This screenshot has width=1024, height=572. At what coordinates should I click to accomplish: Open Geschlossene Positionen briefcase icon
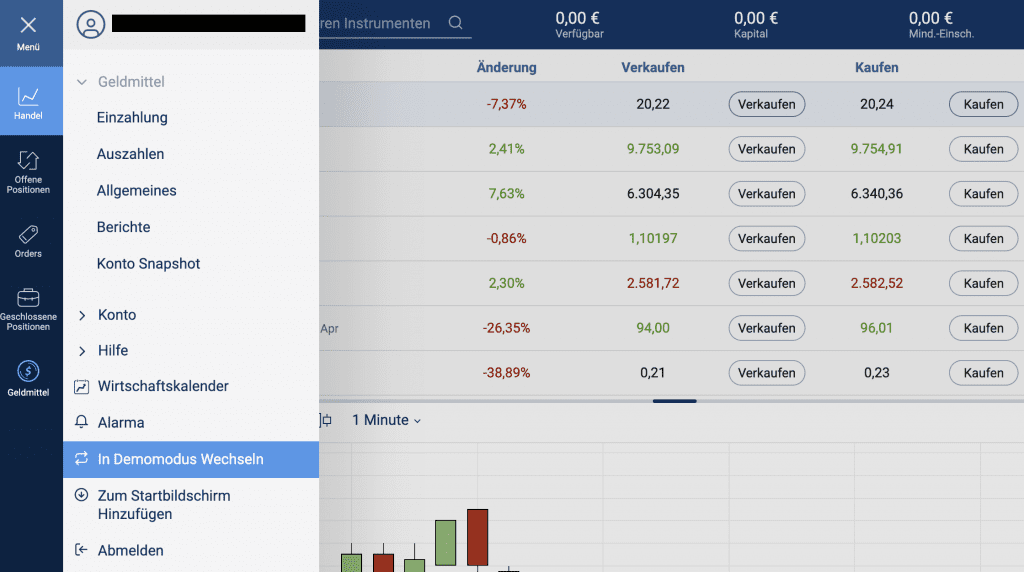[x=29, y=298]
